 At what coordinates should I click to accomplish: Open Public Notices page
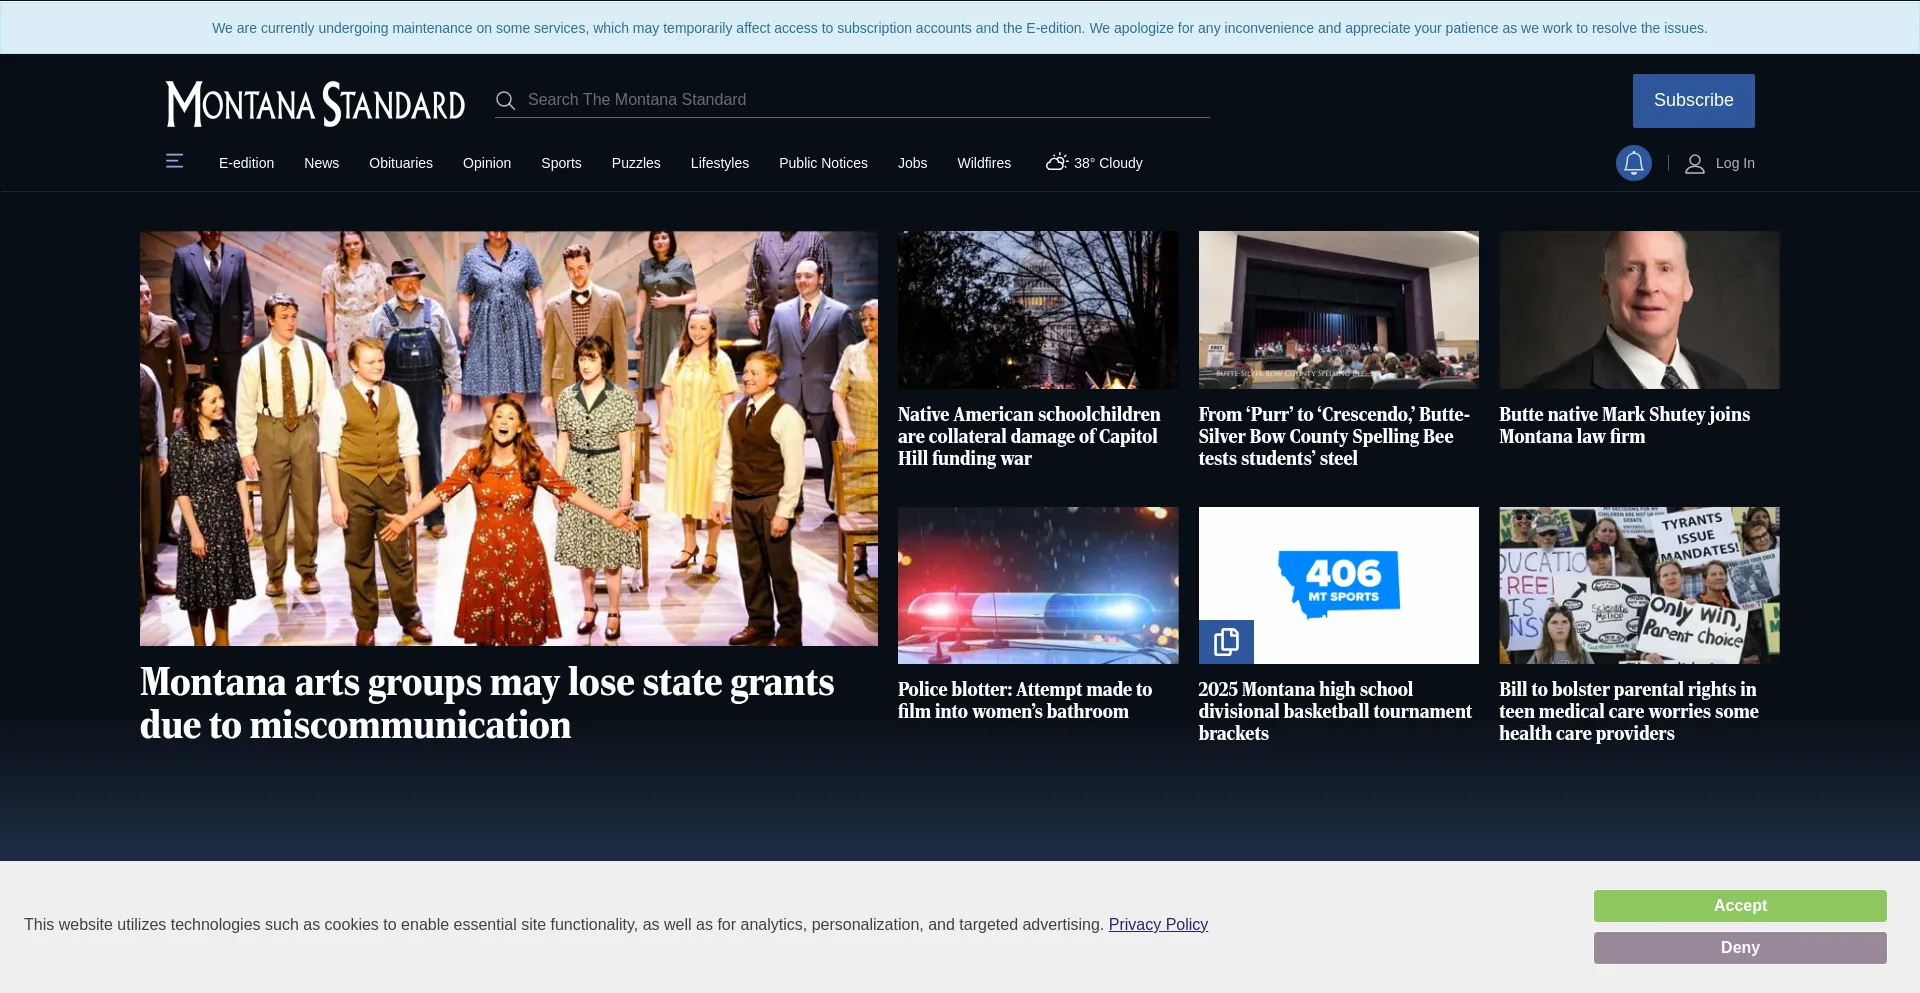tap(823, 163)
